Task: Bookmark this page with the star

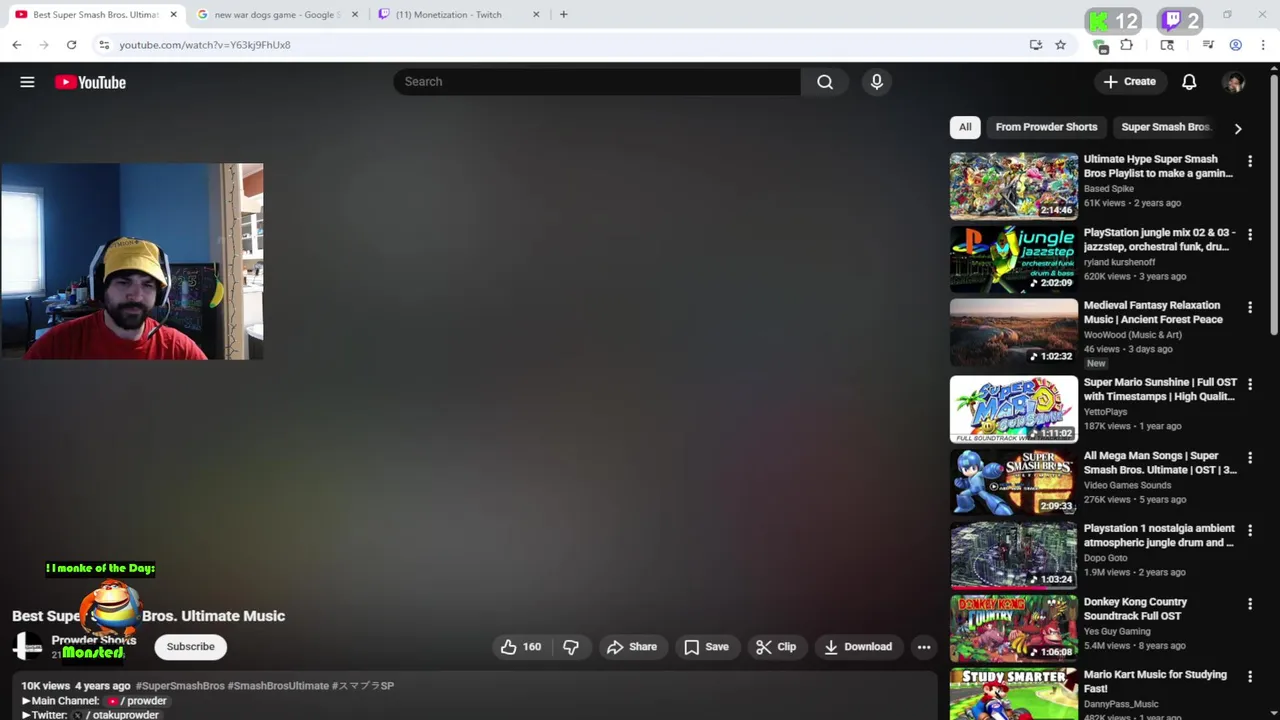Action: coord(1060,45)
